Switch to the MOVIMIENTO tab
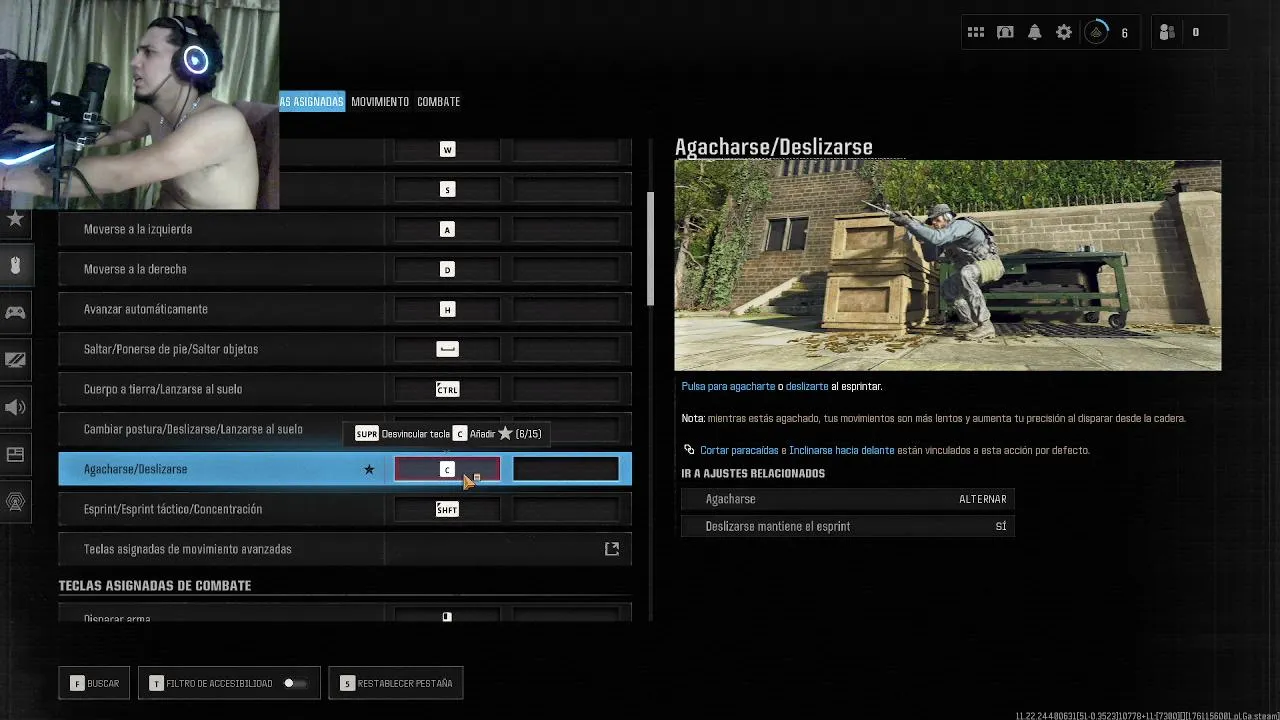 point(380,102)
